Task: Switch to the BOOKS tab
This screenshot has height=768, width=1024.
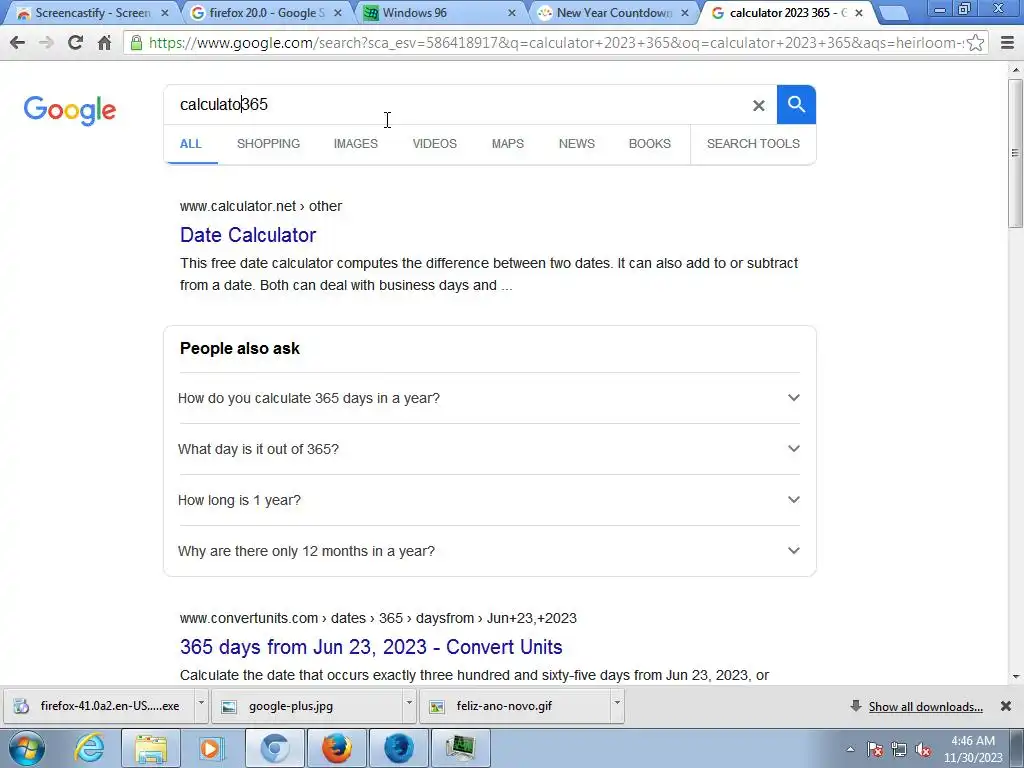Action: point(649,144)
